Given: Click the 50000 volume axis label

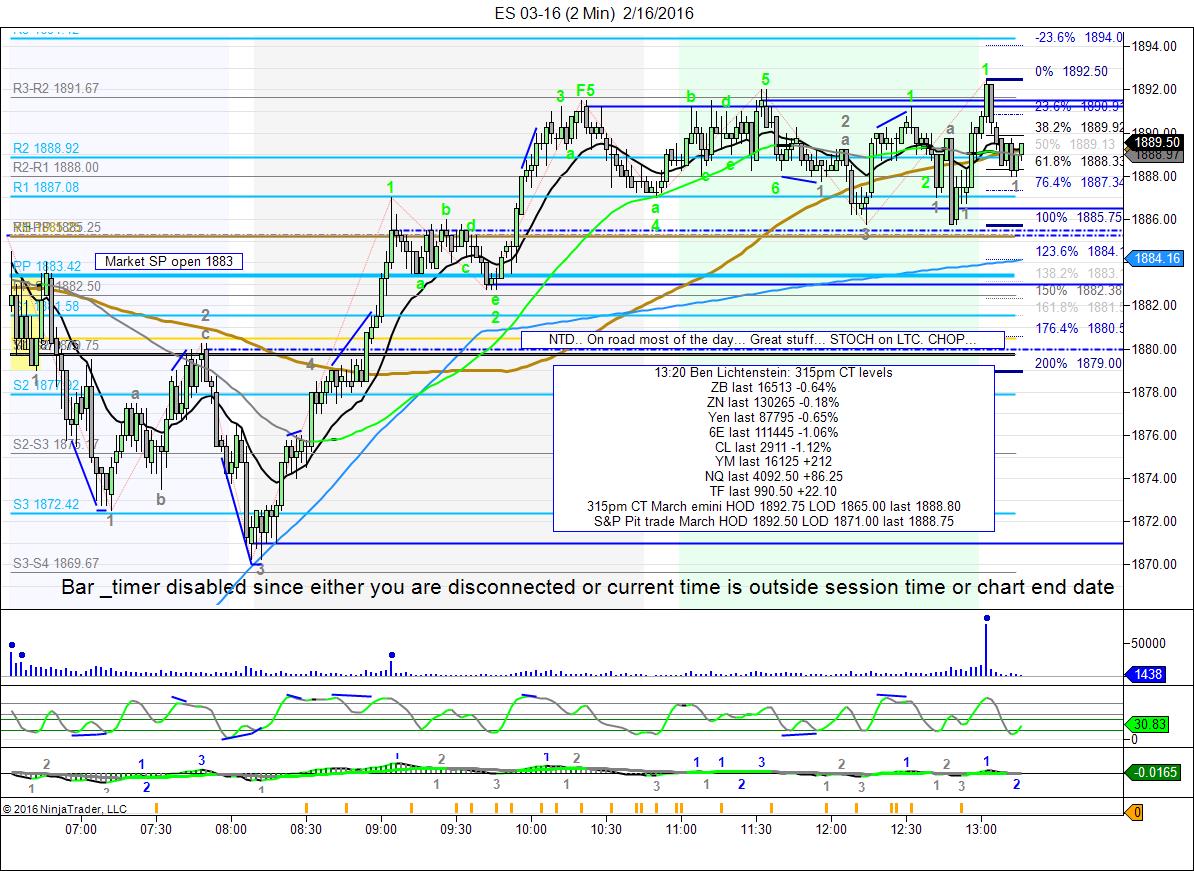Looking at the screenshot, I should pyautogui.click(x=1149, y=643).
